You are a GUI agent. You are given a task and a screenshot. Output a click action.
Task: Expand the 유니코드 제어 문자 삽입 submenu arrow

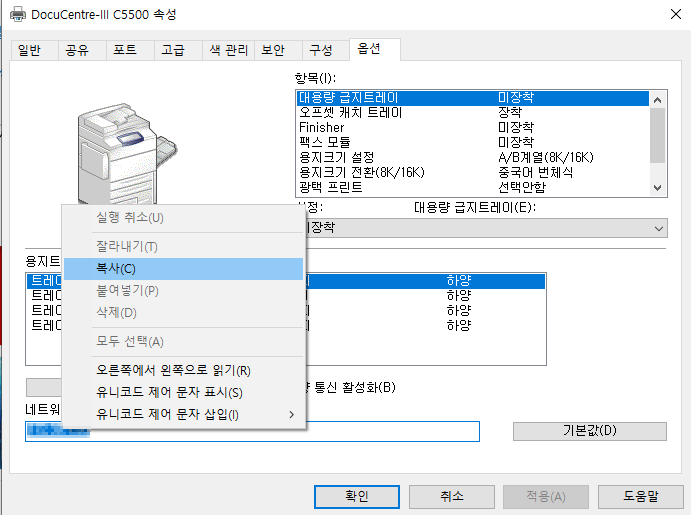click(x=291, y=415)
